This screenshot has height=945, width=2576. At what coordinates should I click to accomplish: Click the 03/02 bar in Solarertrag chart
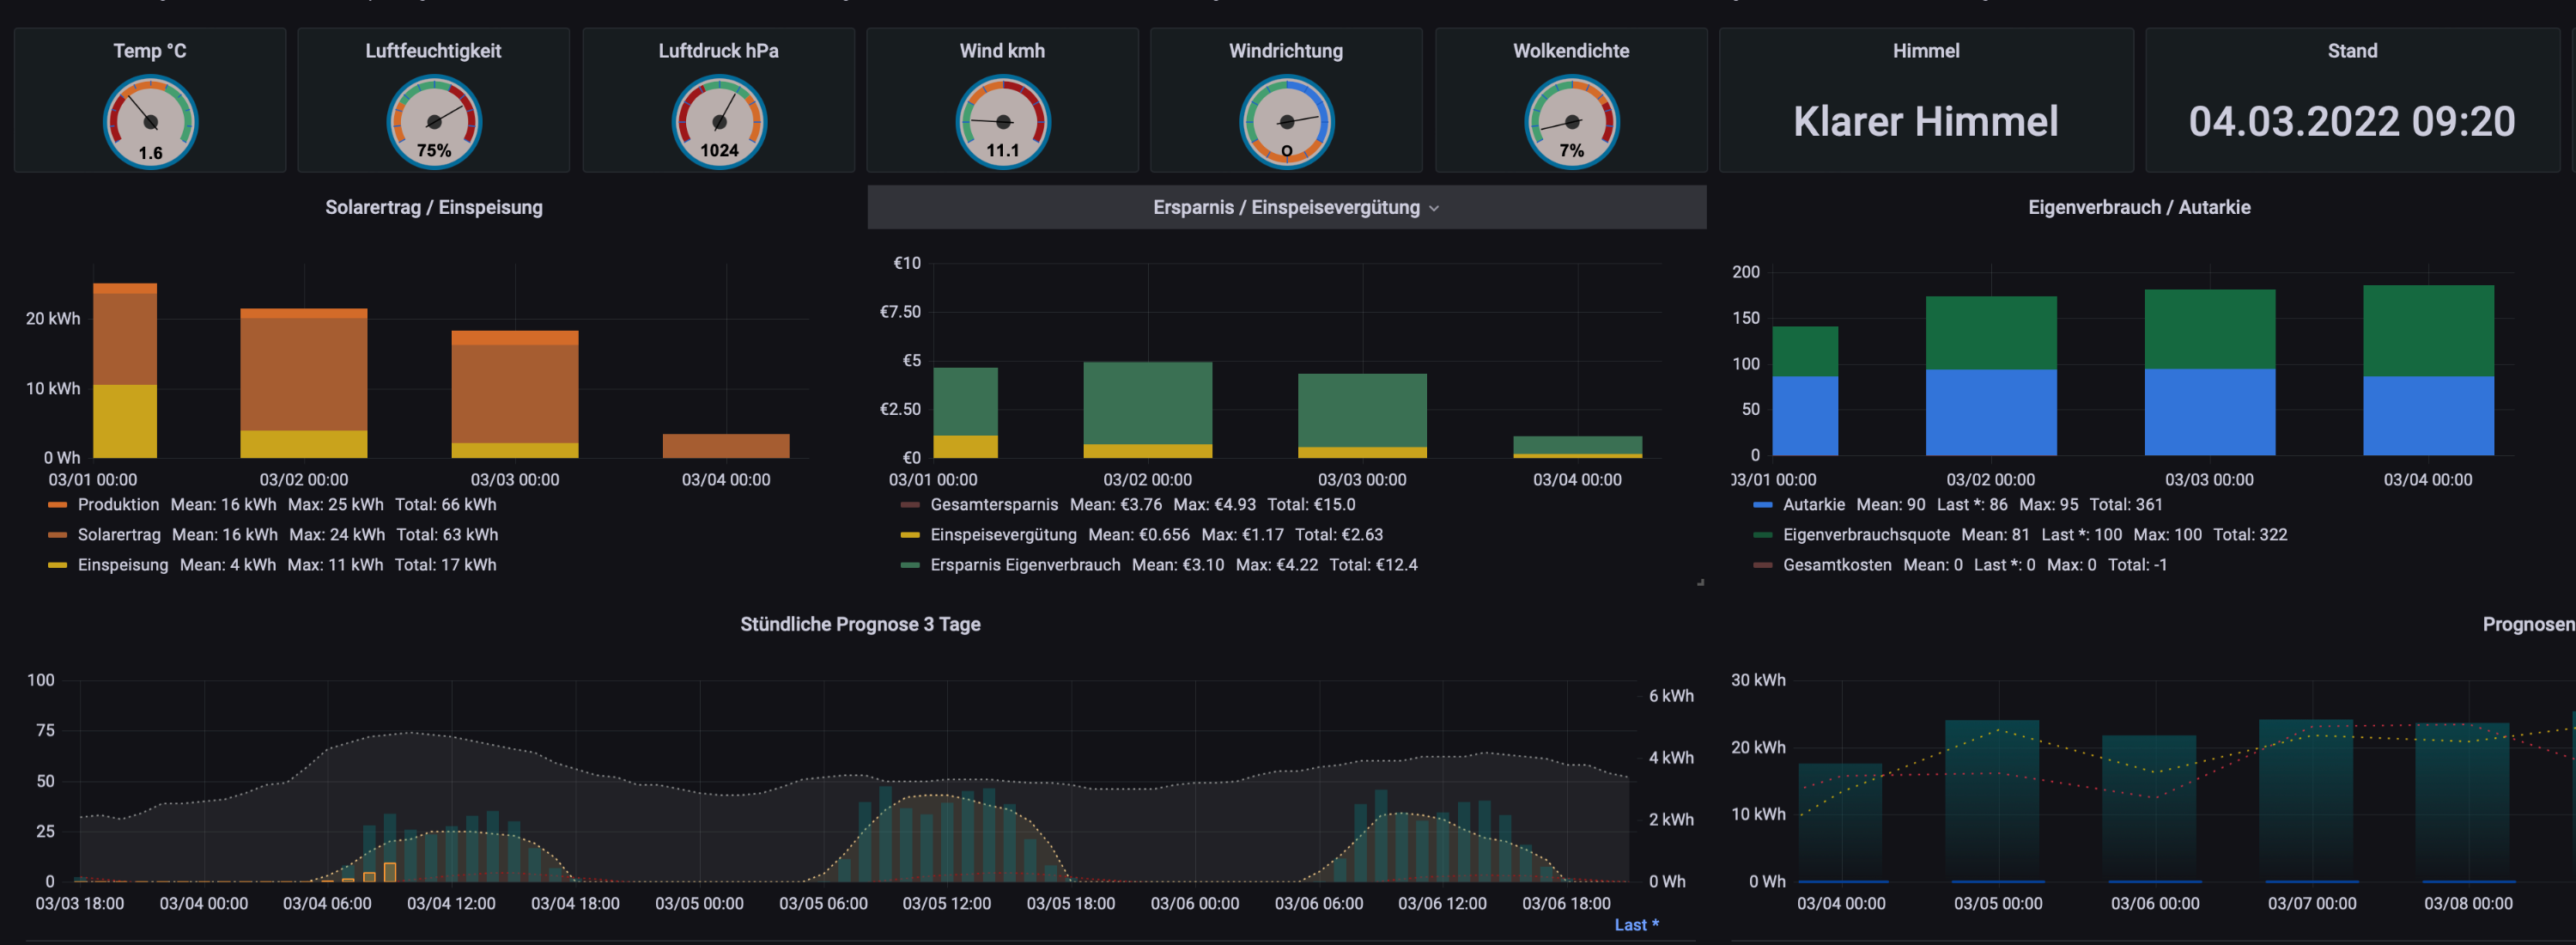pyautogui.click(x=303, y=382)
